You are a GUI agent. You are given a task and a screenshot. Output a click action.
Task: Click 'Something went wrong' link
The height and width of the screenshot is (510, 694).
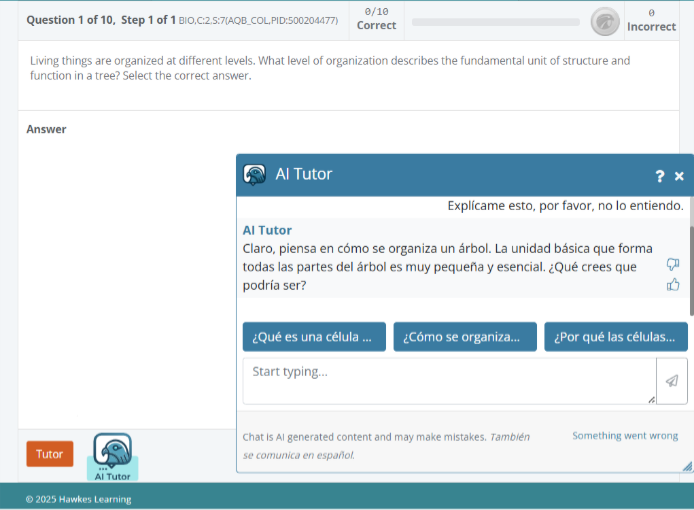point(625,436)
